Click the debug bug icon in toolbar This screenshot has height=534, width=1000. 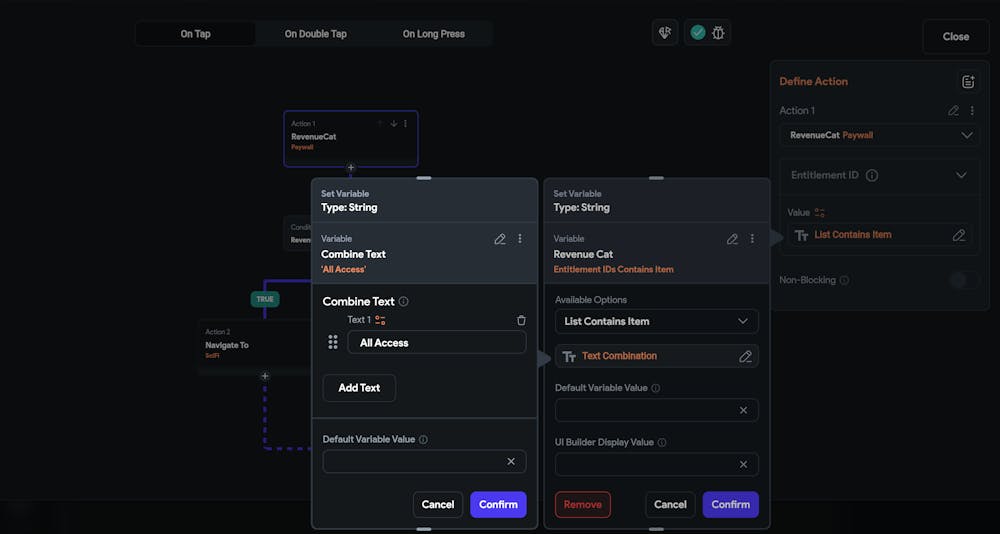coord(719,33)
